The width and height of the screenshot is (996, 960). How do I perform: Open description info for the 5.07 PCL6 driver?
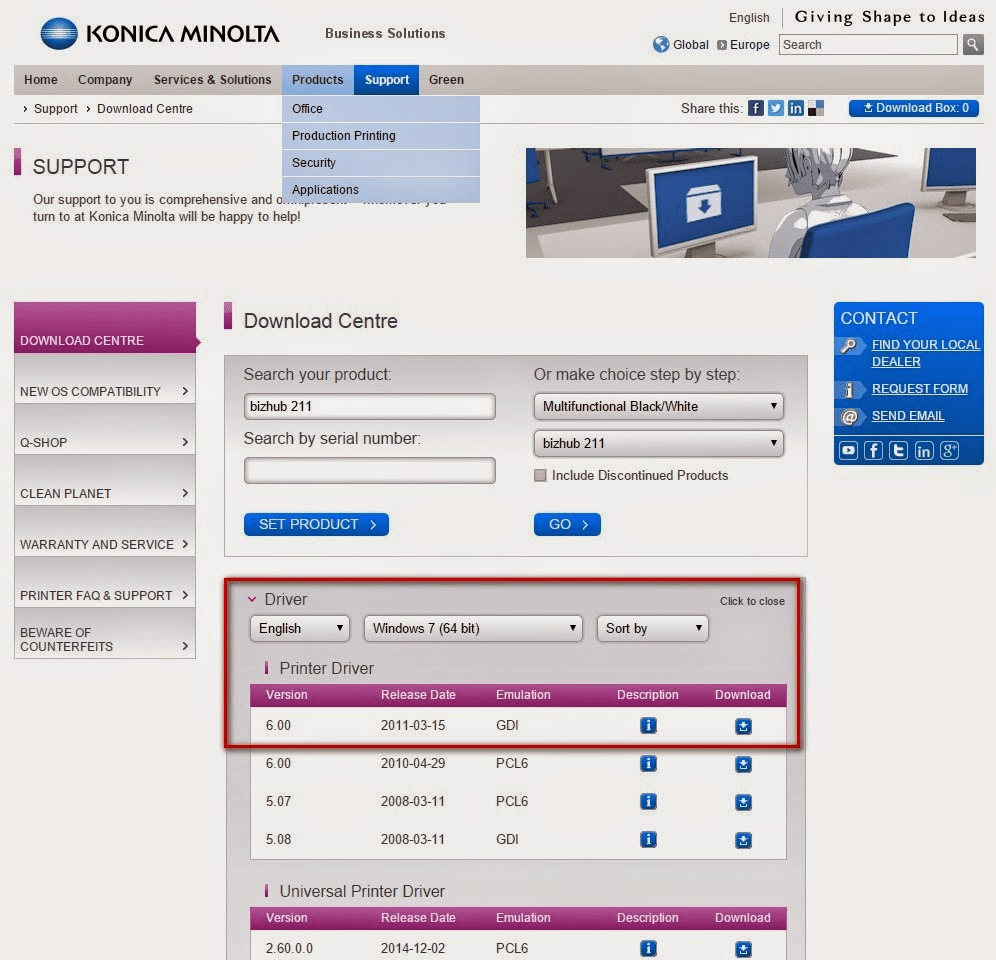point(648,801)
